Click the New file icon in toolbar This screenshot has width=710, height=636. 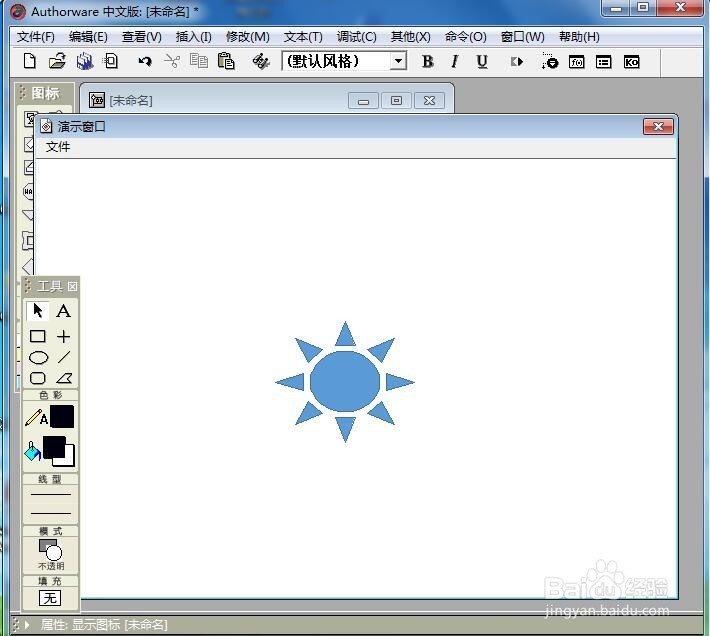coord(30,61)
